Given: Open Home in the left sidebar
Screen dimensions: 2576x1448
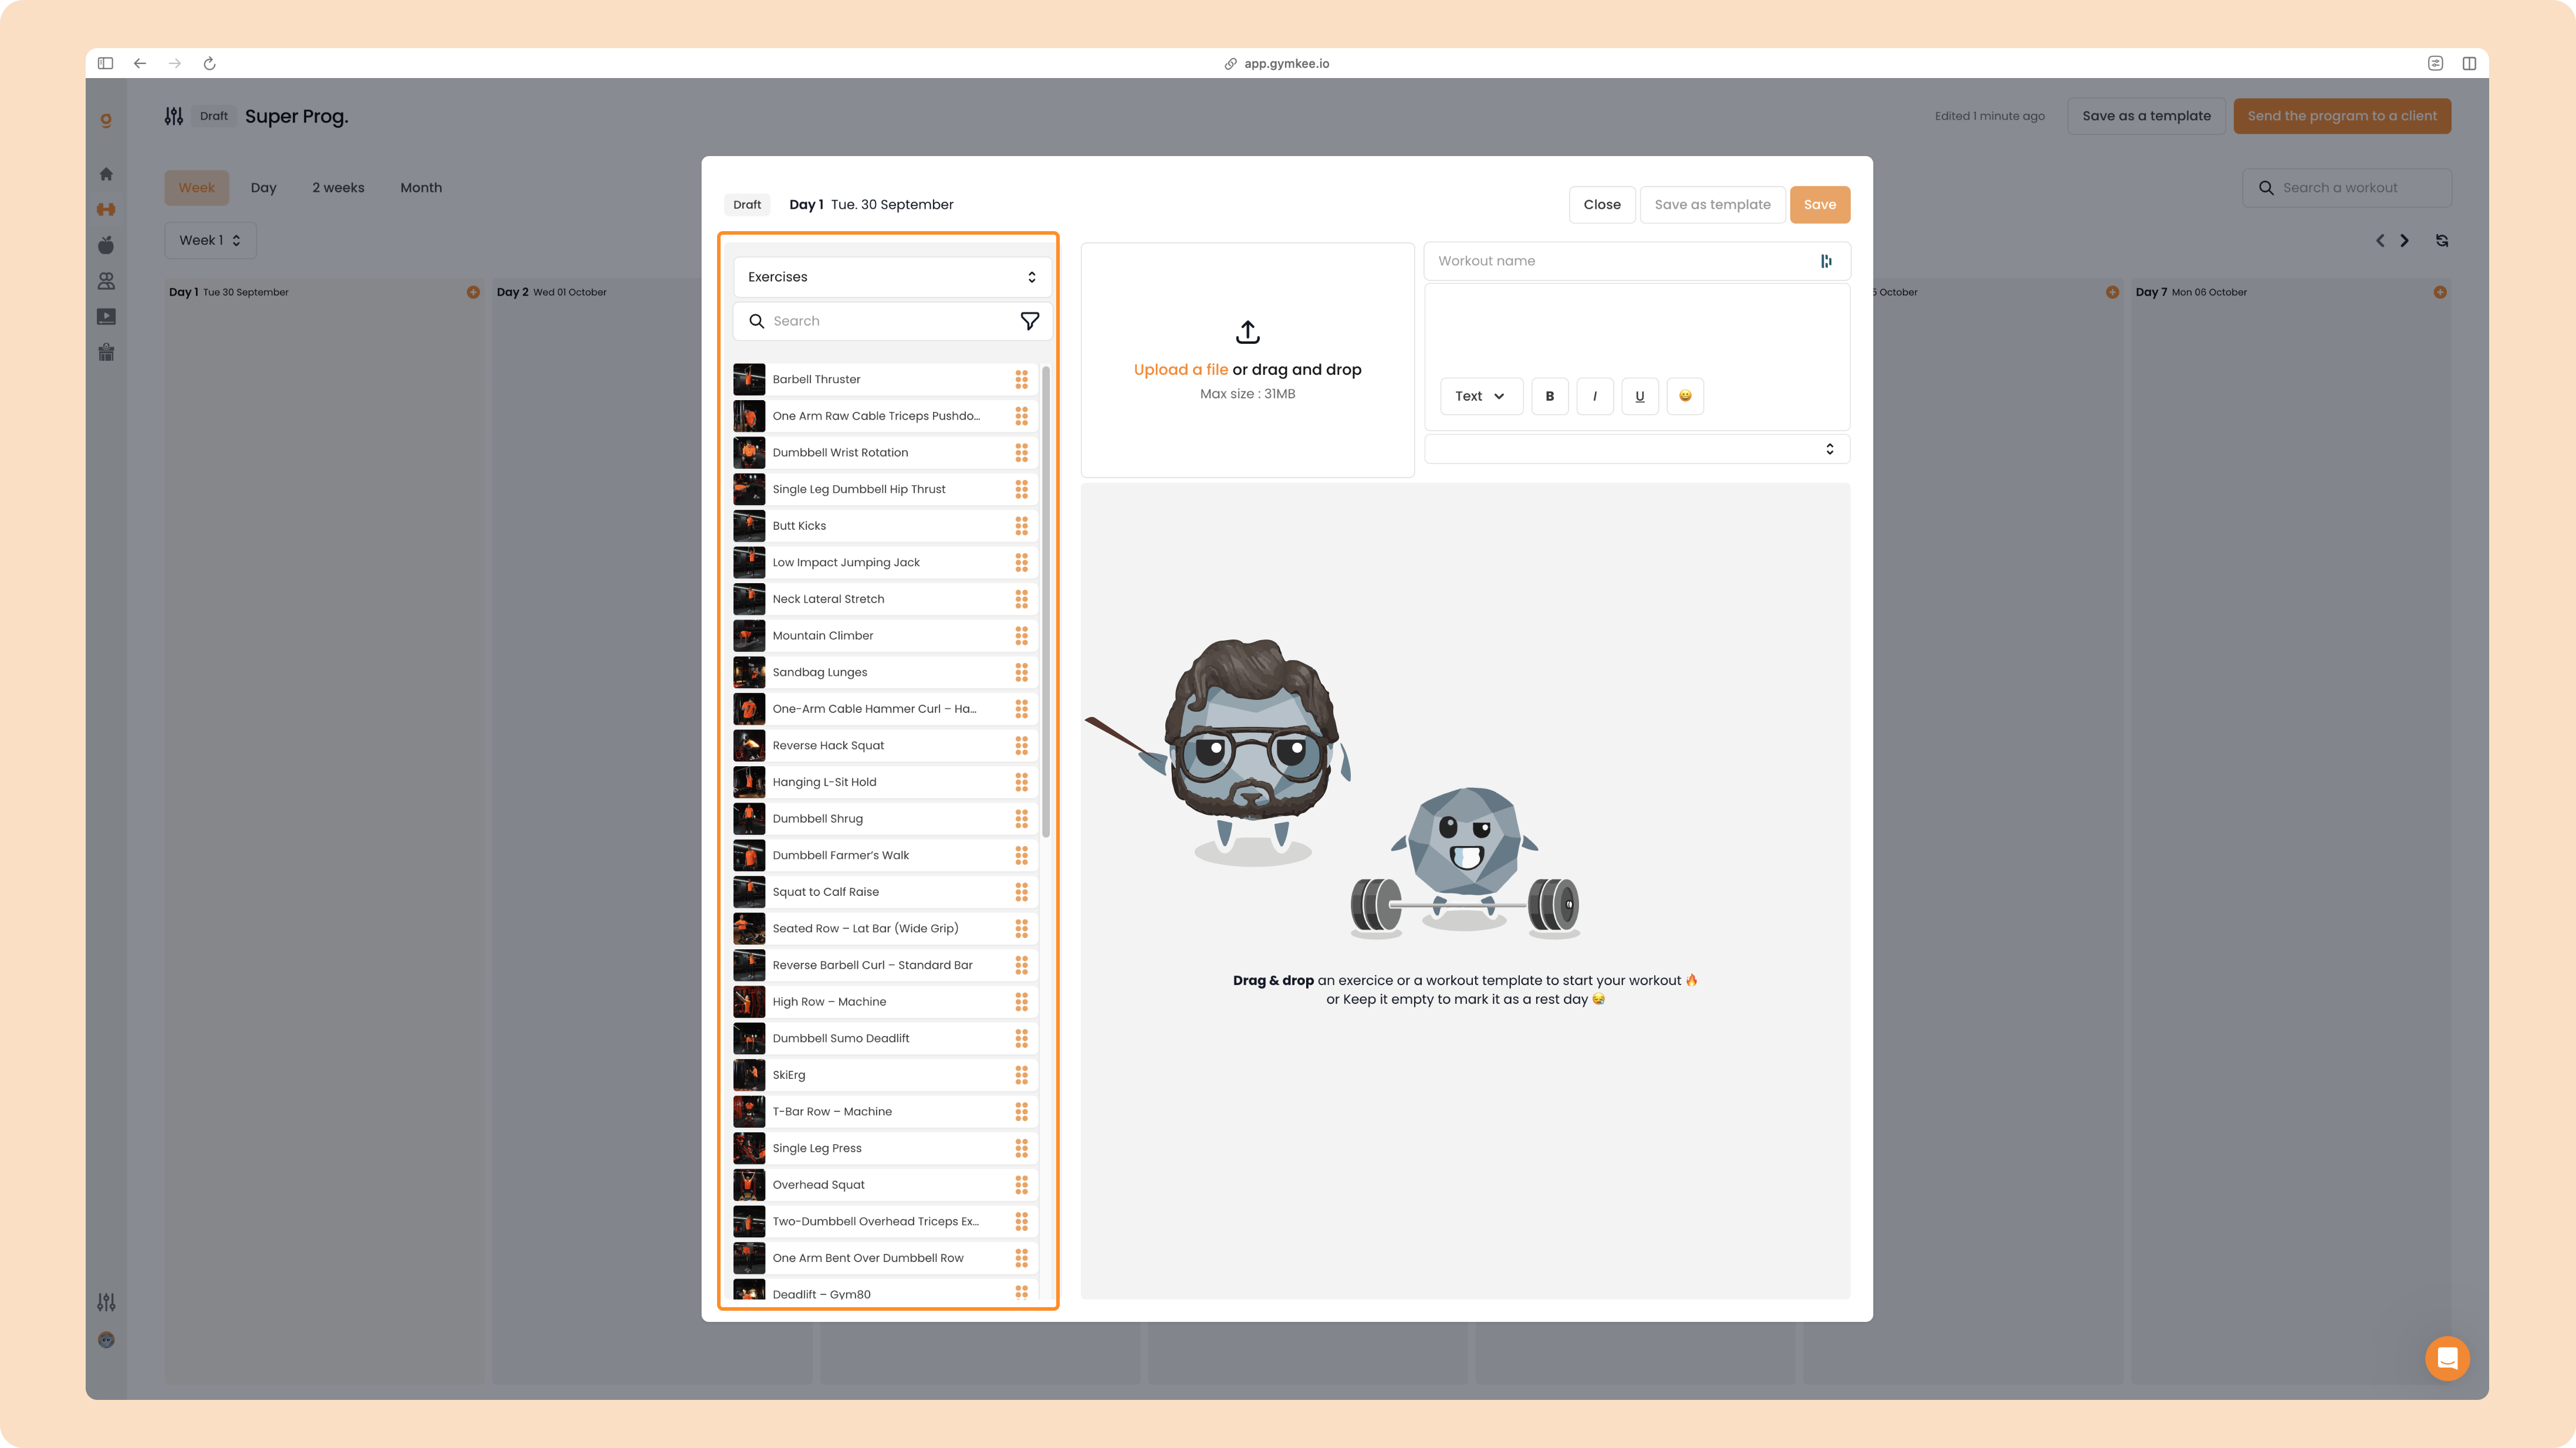Looking at the screenshot, I should tap(106, 174).
